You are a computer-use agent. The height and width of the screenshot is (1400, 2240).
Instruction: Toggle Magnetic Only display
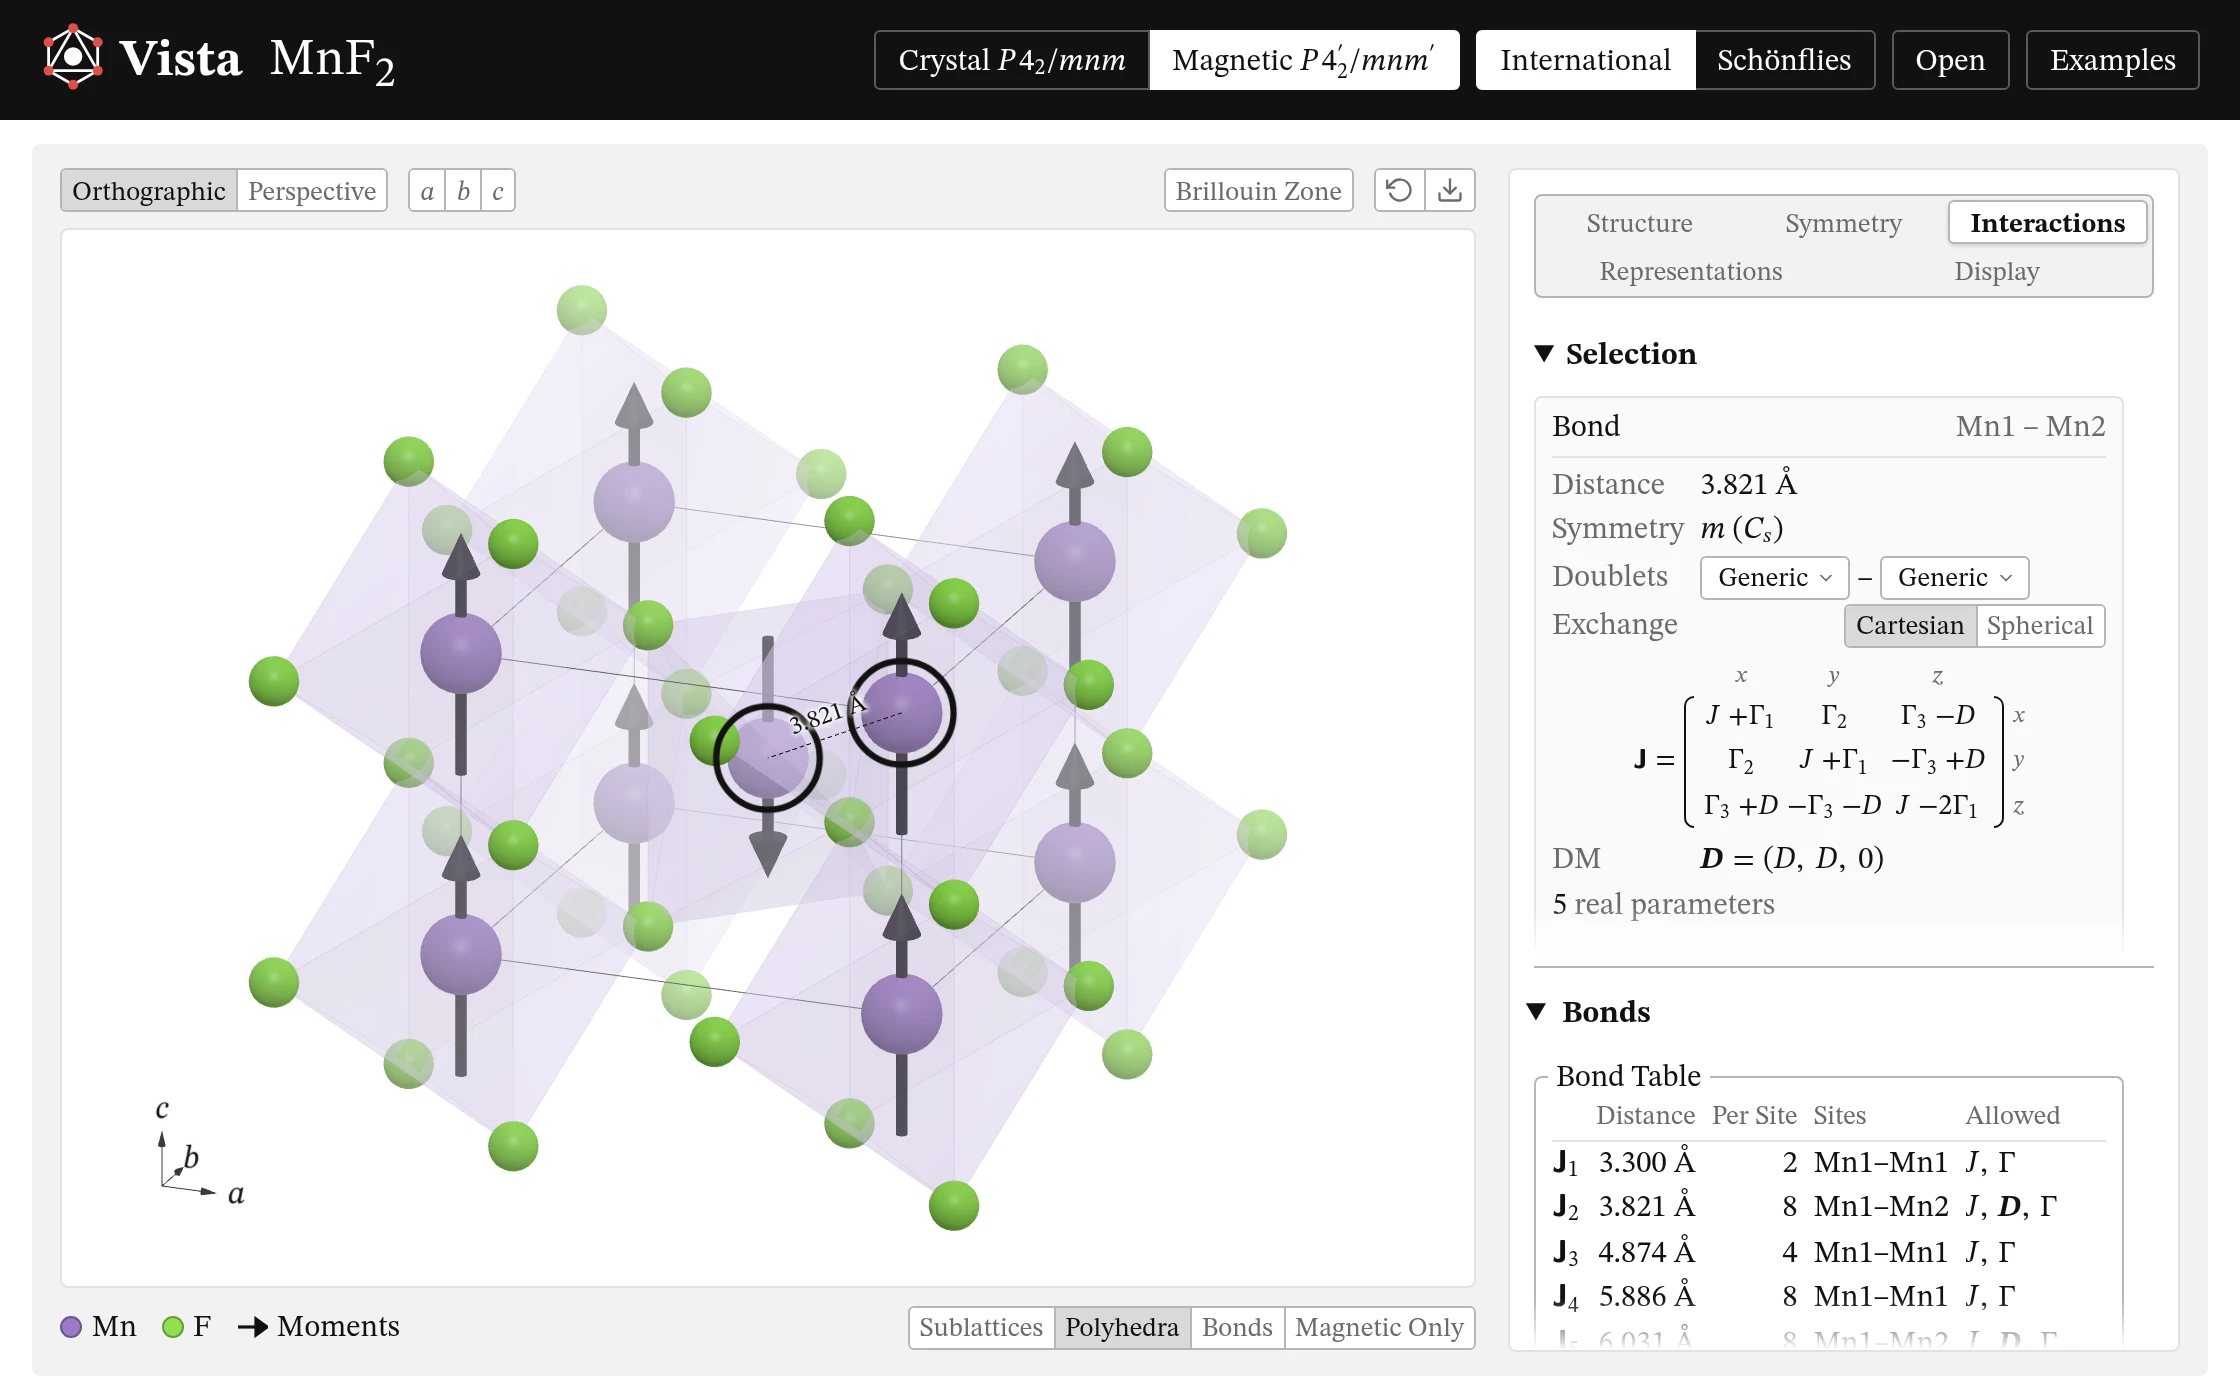click(1379, 1327)
